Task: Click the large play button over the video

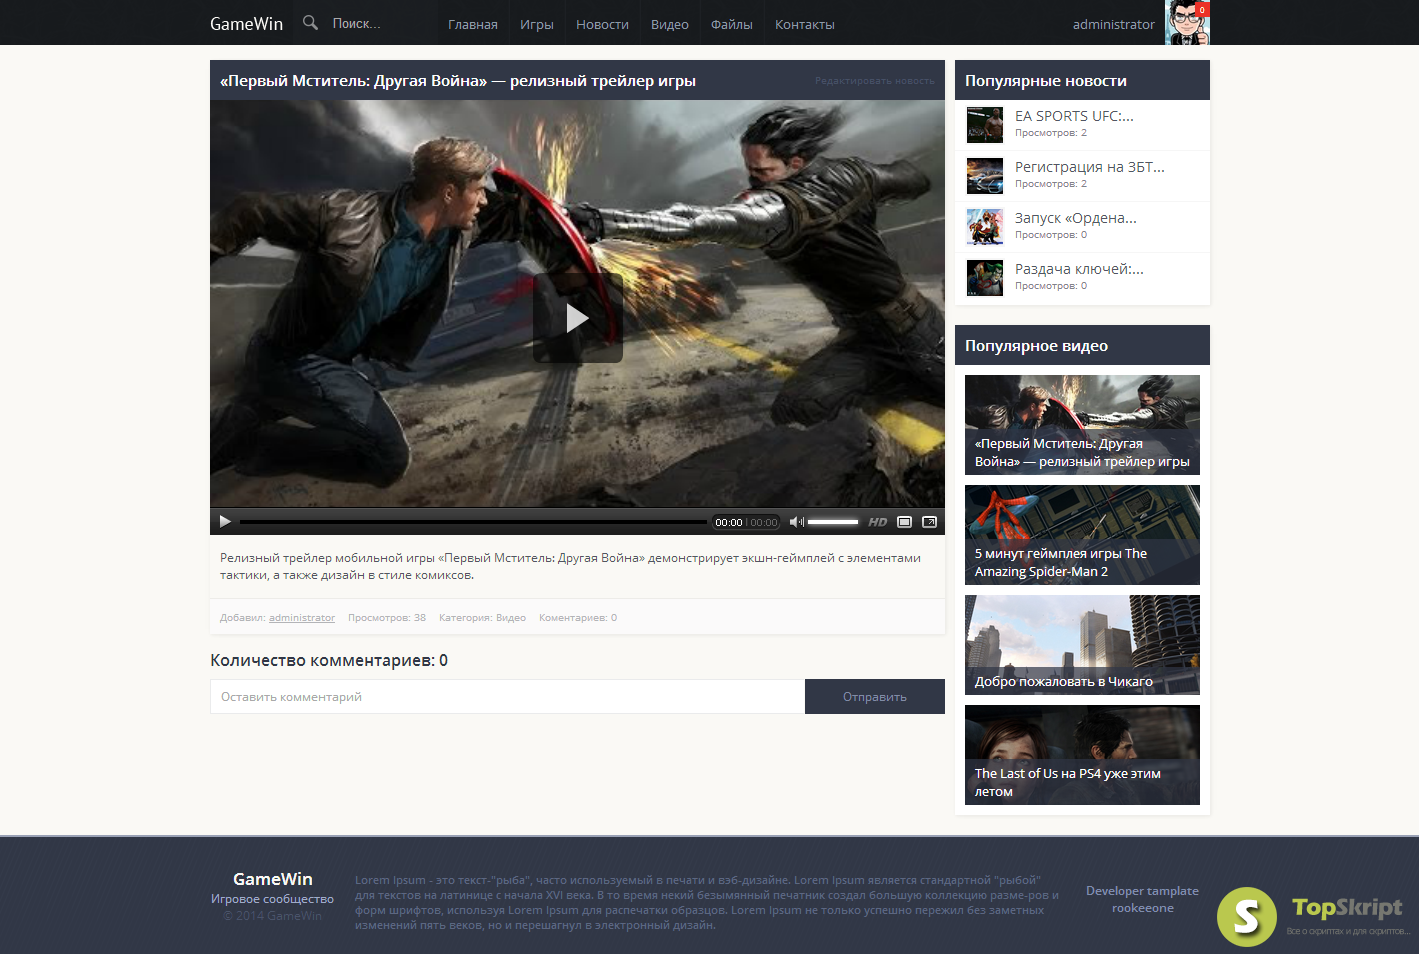Action: coord(578,318)
